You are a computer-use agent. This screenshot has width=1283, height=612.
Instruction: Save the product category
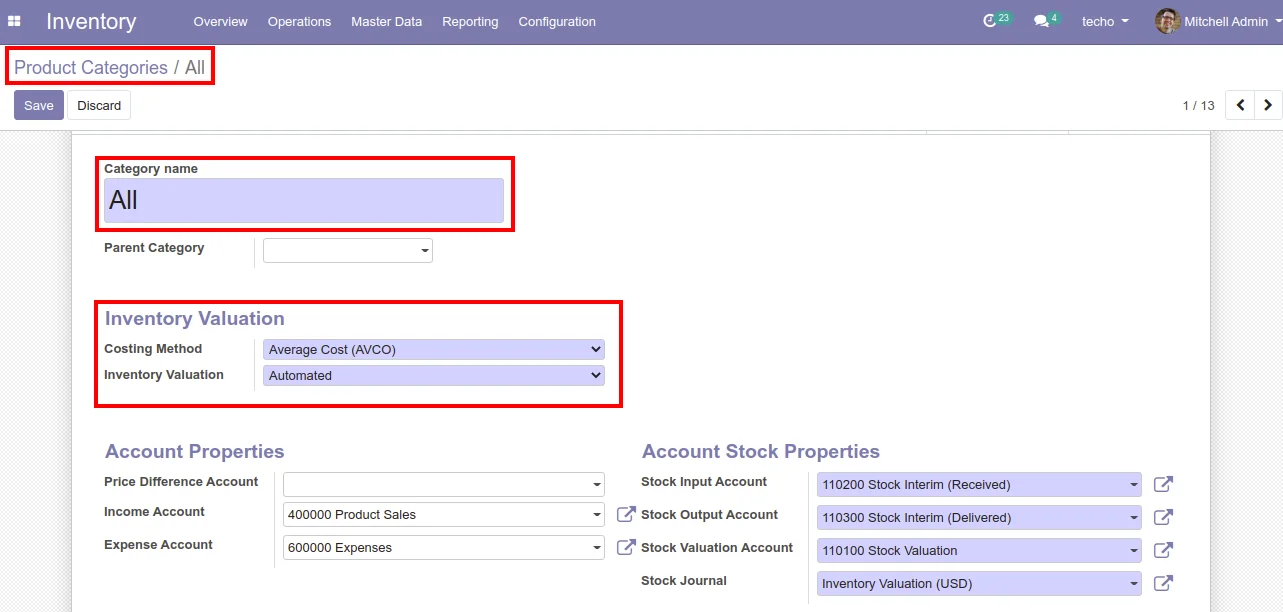tap(39, 105)
